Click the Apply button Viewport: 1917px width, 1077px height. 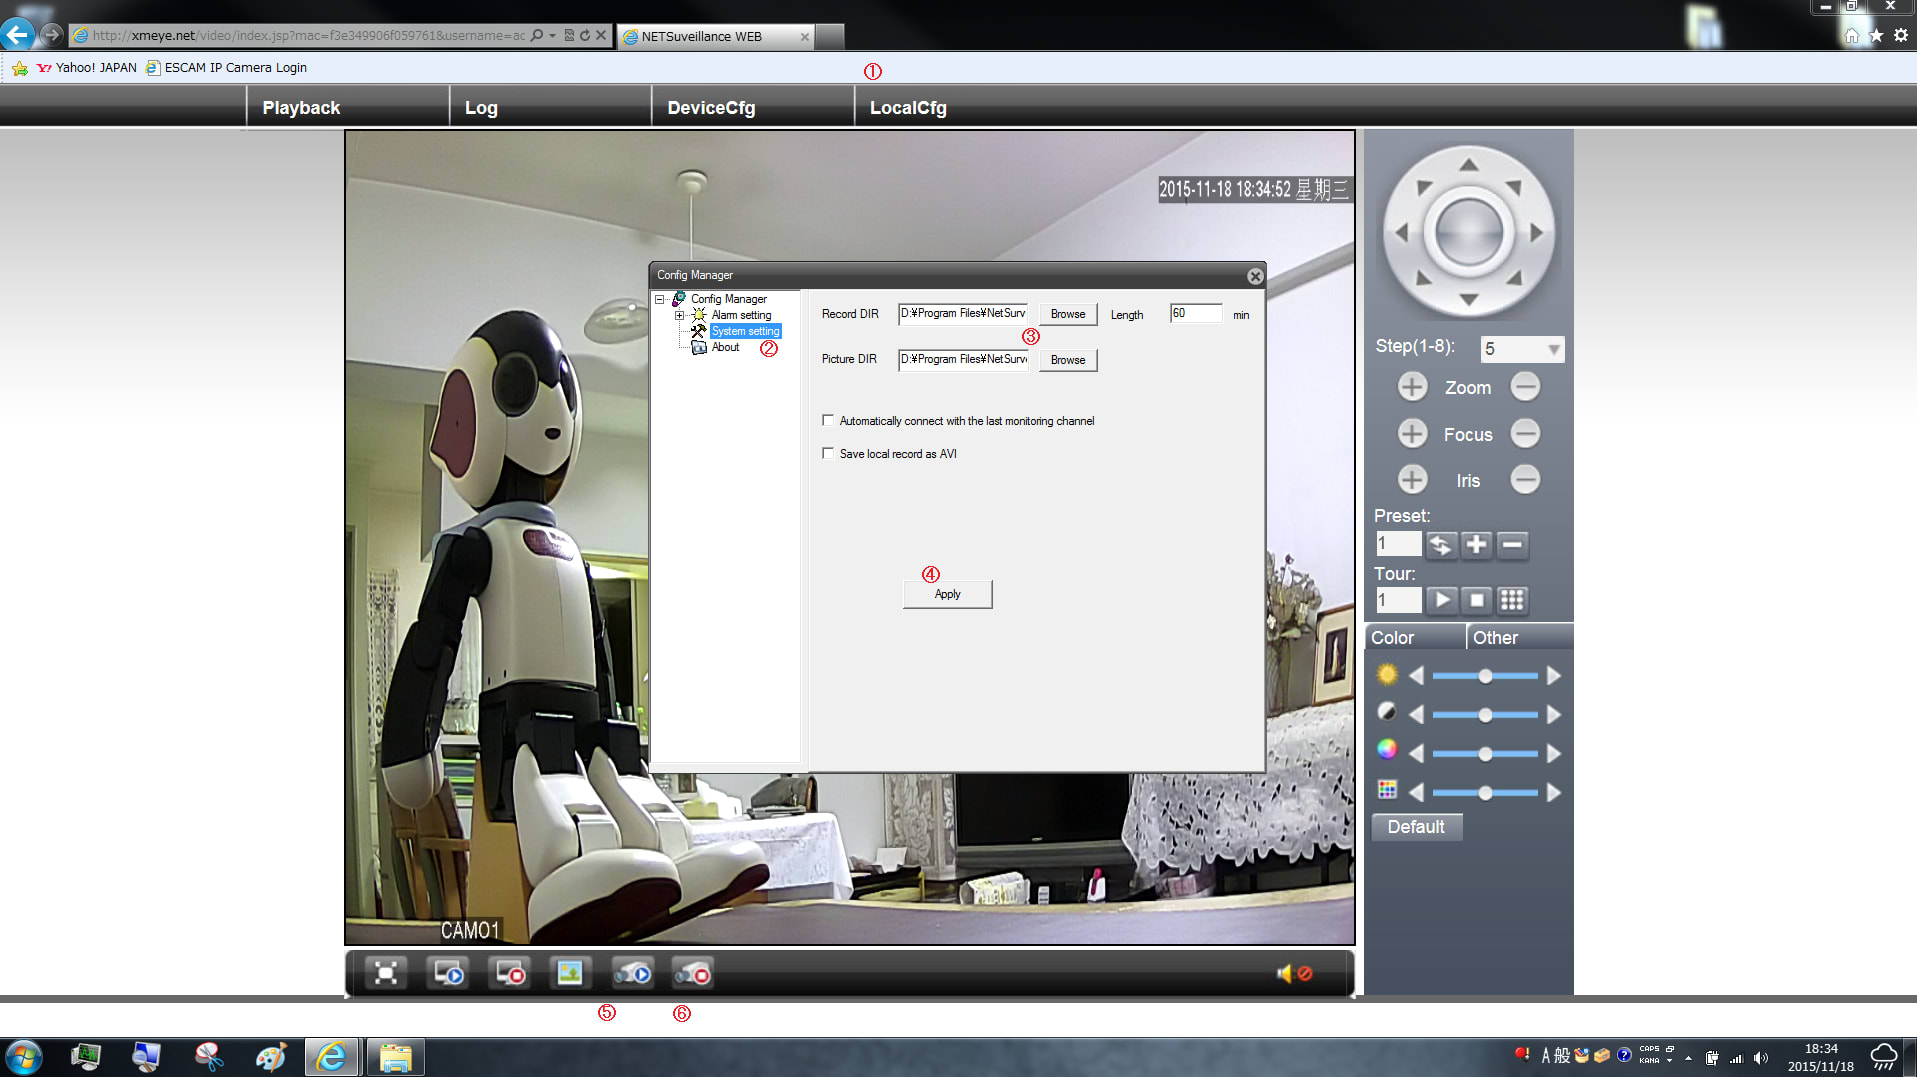[x=947, y=594]
